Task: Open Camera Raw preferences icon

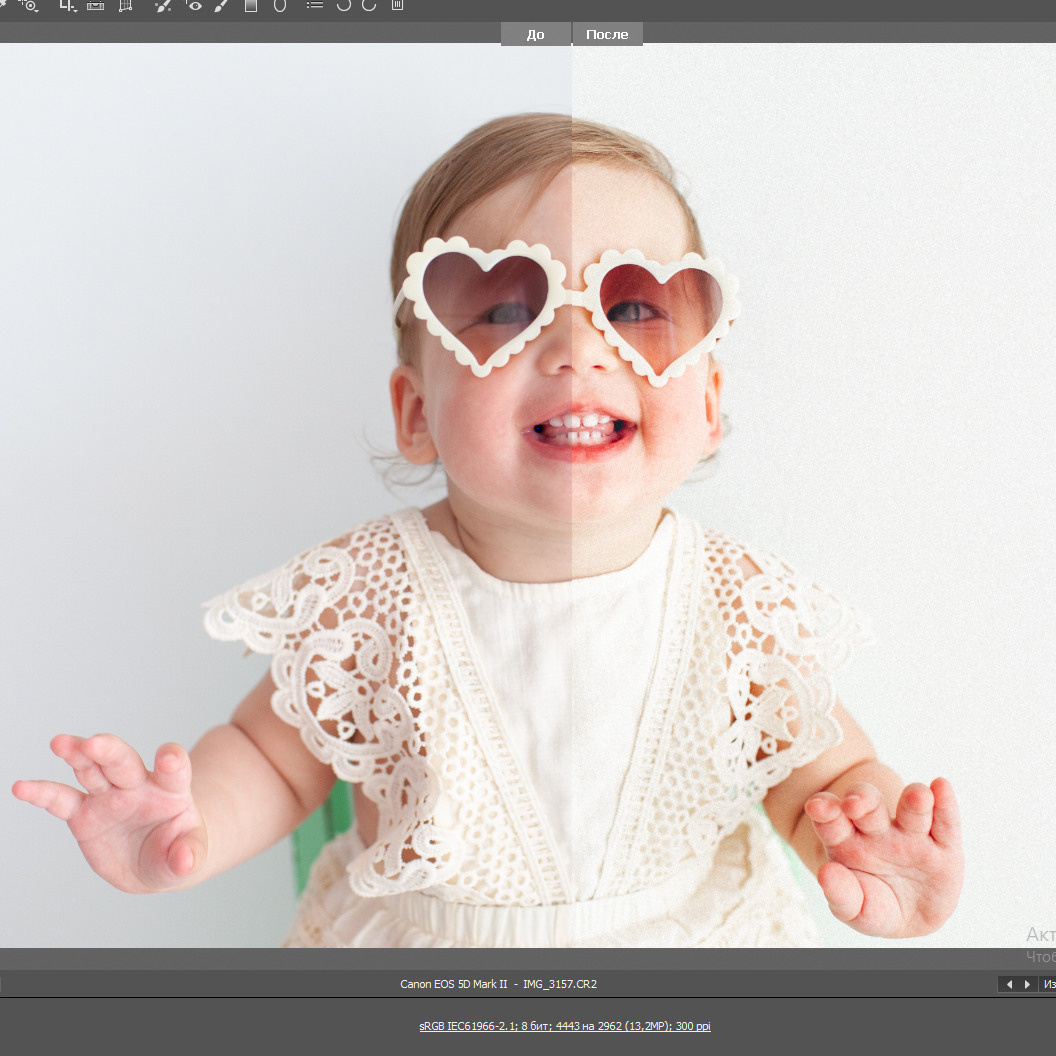Action: coord(314,7)
